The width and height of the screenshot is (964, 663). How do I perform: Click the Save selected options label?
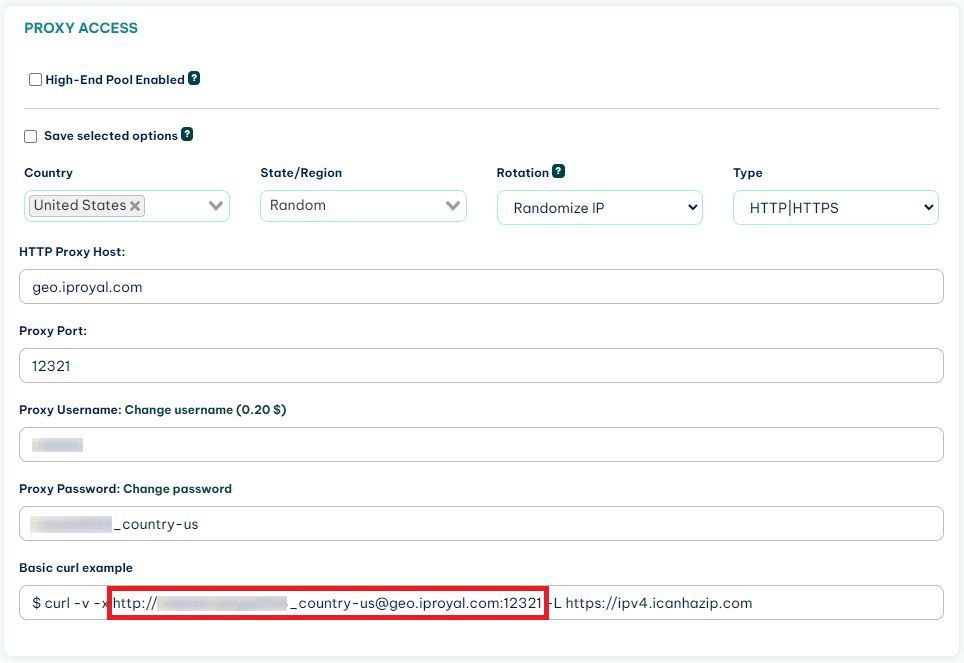point(111,136)
